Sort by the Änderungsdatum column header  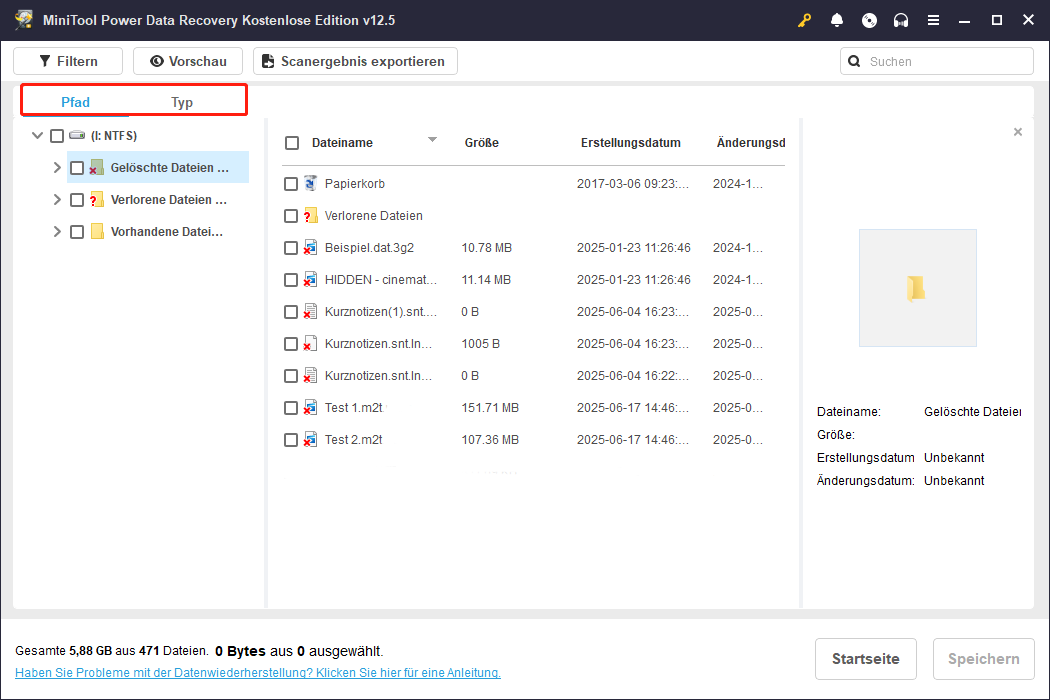pyautogui.click(x=751, y=143)
